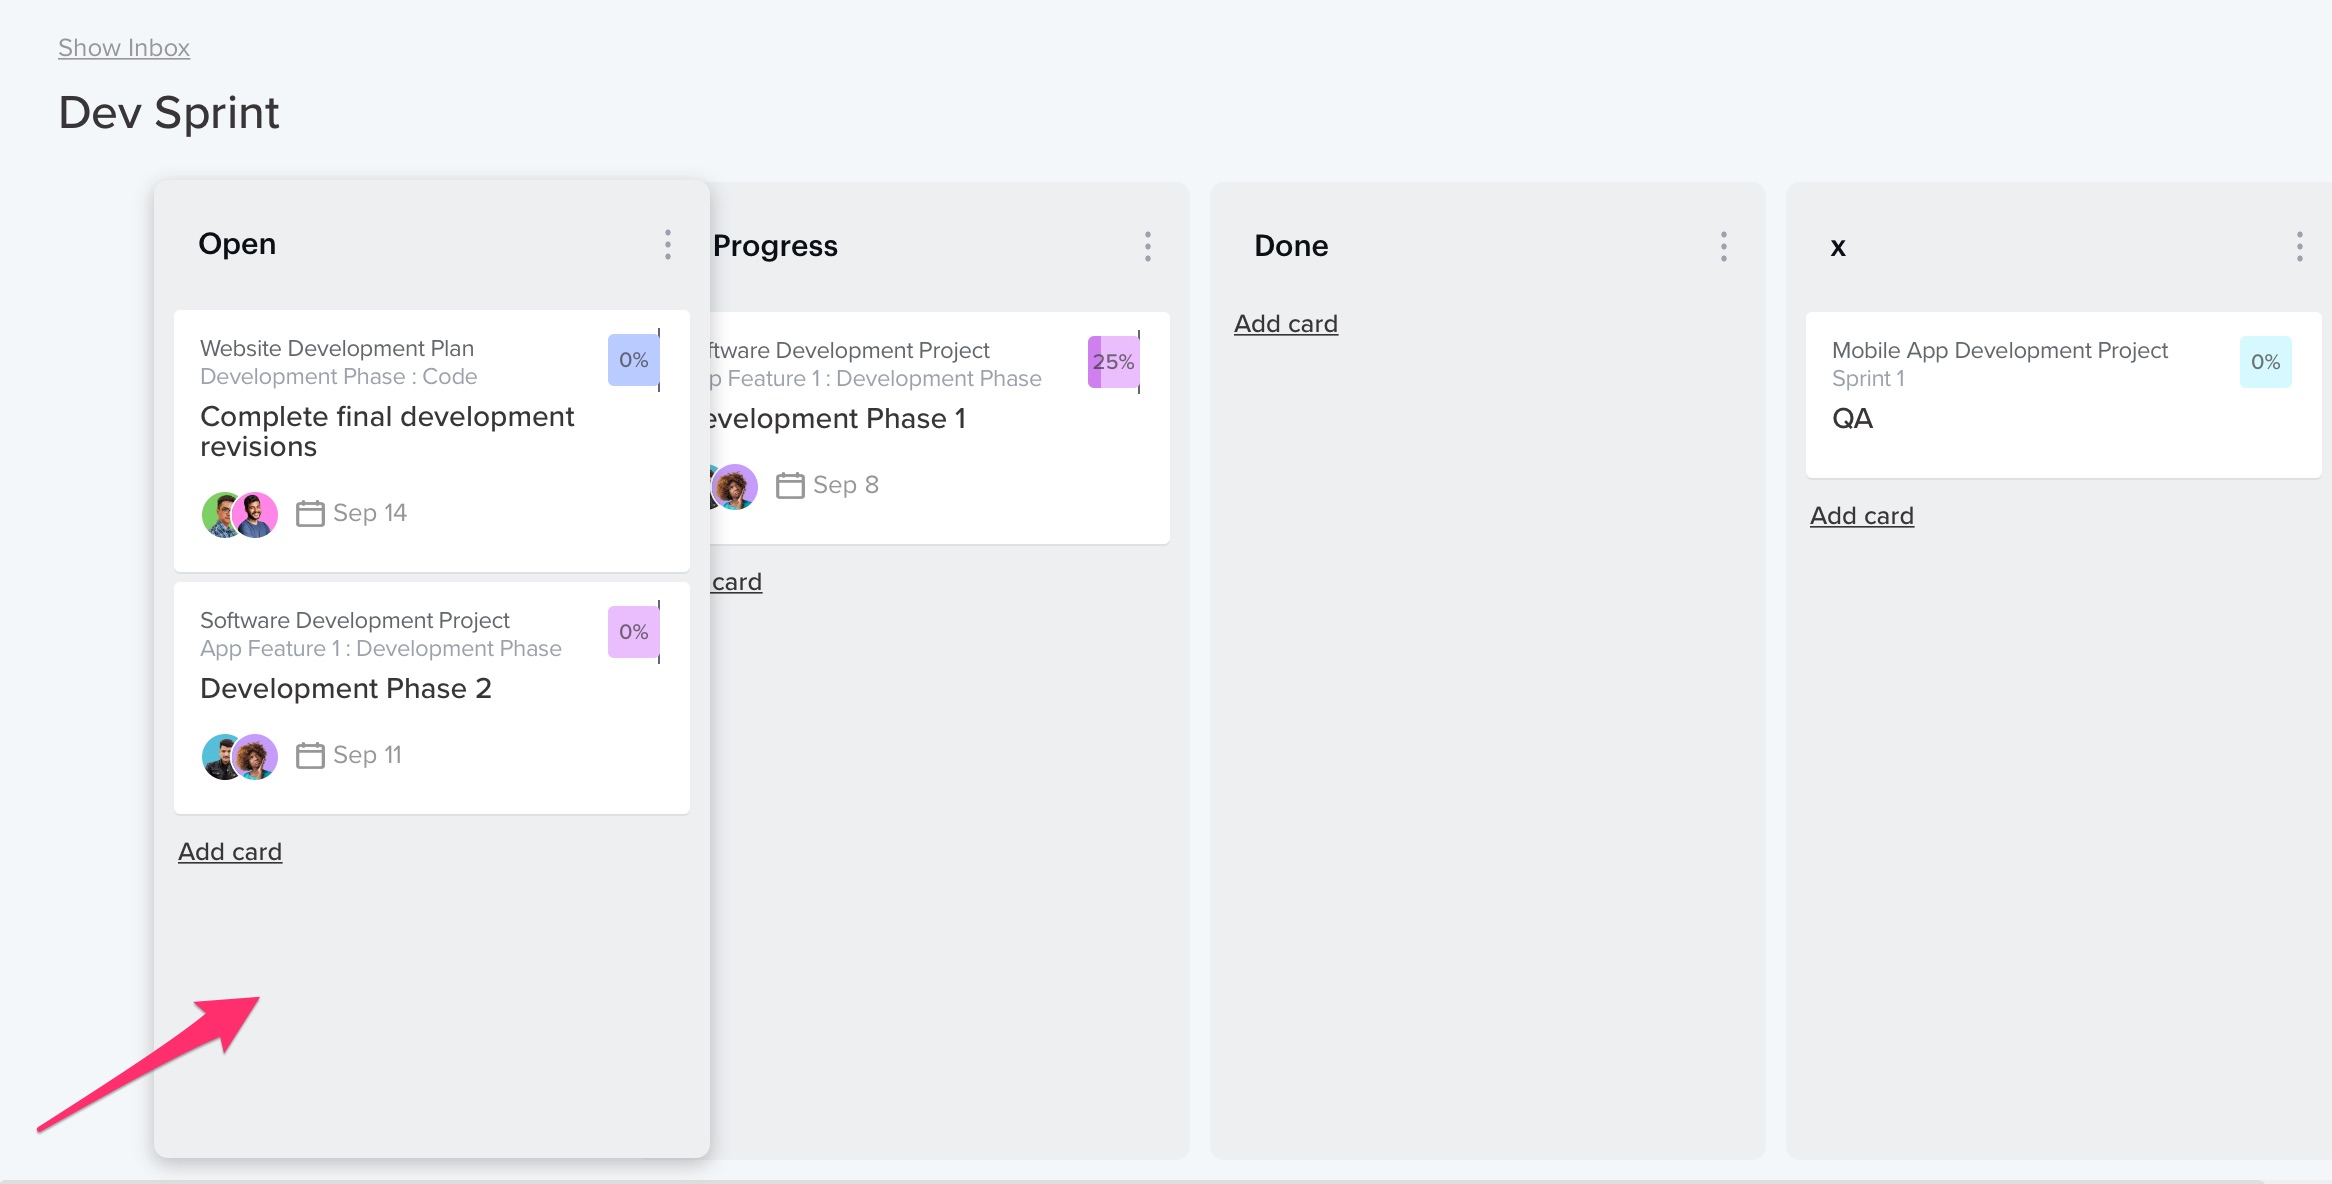This screenshot has height=1184, width=2332.
Task: Add card in the Done column
Action: pos(1286,324)
